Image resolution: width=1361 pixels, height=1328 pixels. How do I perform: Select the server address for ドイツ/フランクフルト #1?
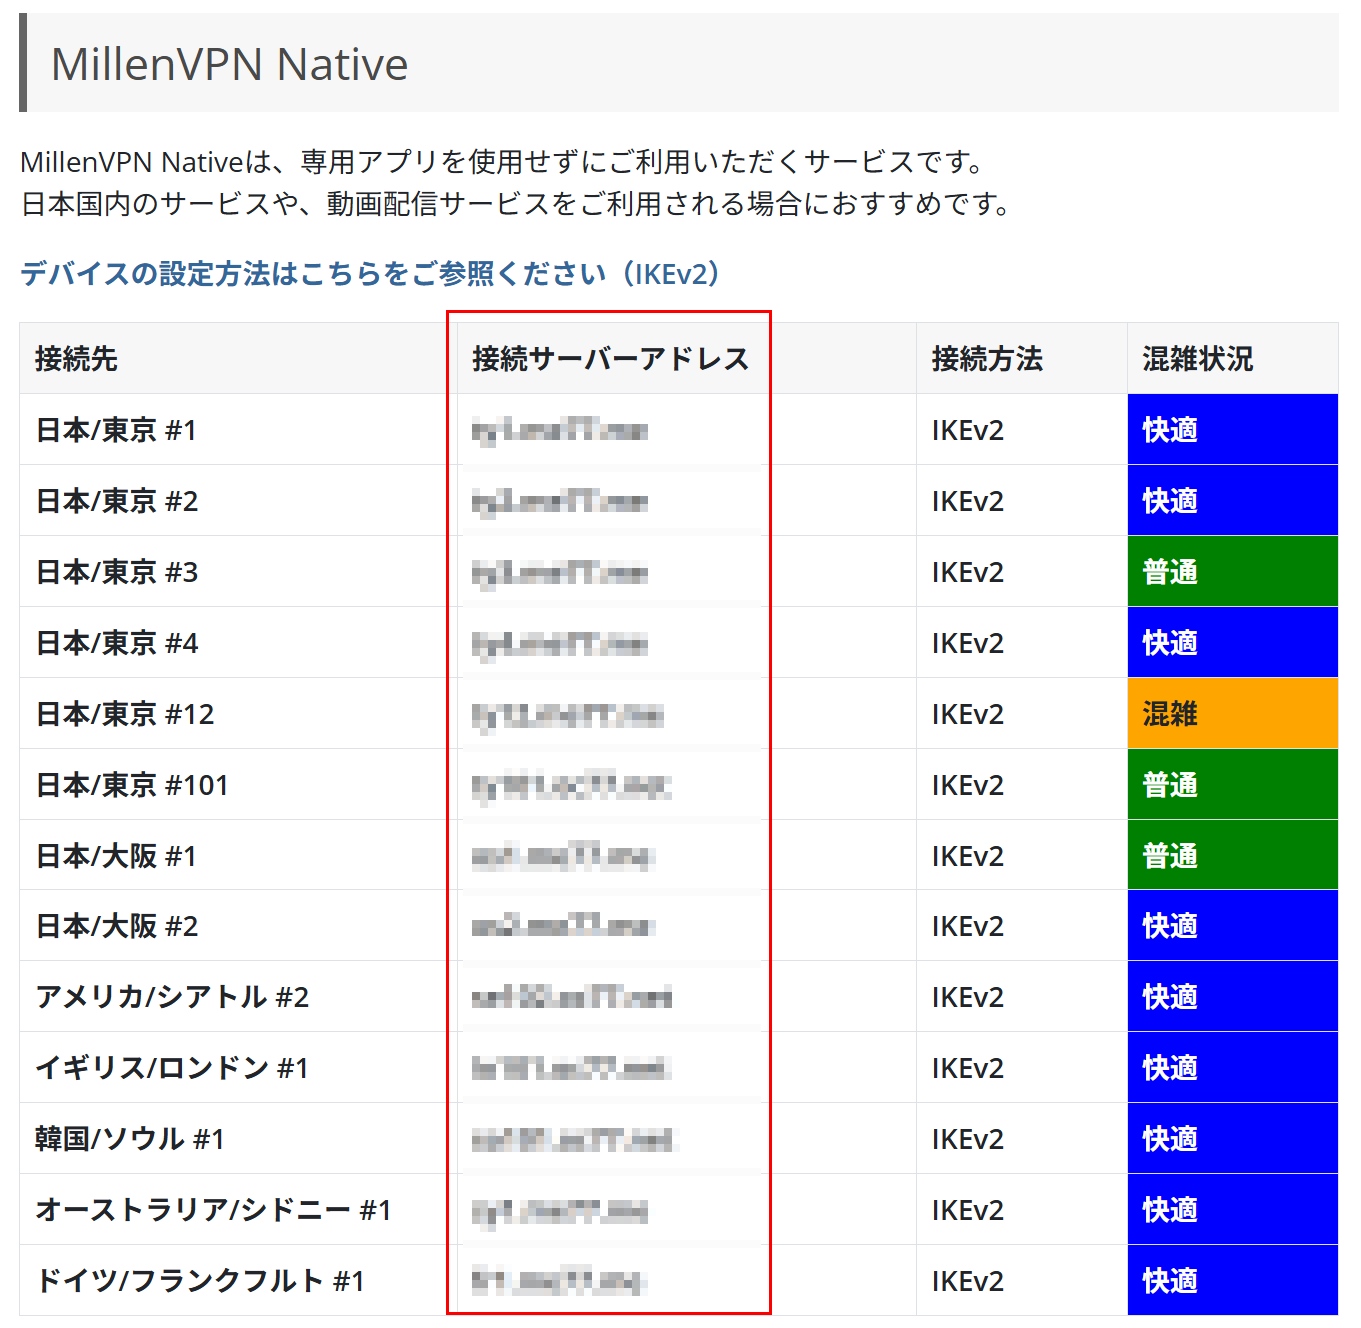point(560,1281)
